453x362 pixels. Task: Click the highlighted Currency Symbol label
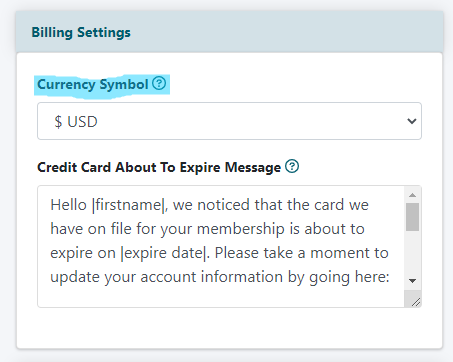(92, 84)
